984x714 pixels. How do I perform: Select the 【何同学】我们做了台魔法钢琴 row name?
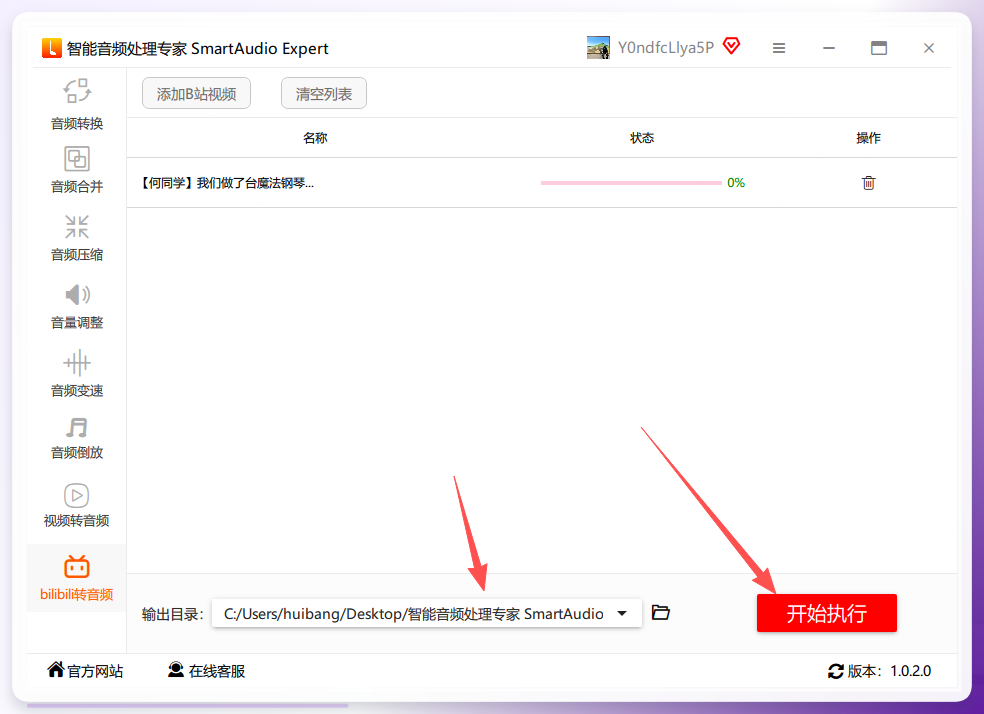[x=227, y=183]
